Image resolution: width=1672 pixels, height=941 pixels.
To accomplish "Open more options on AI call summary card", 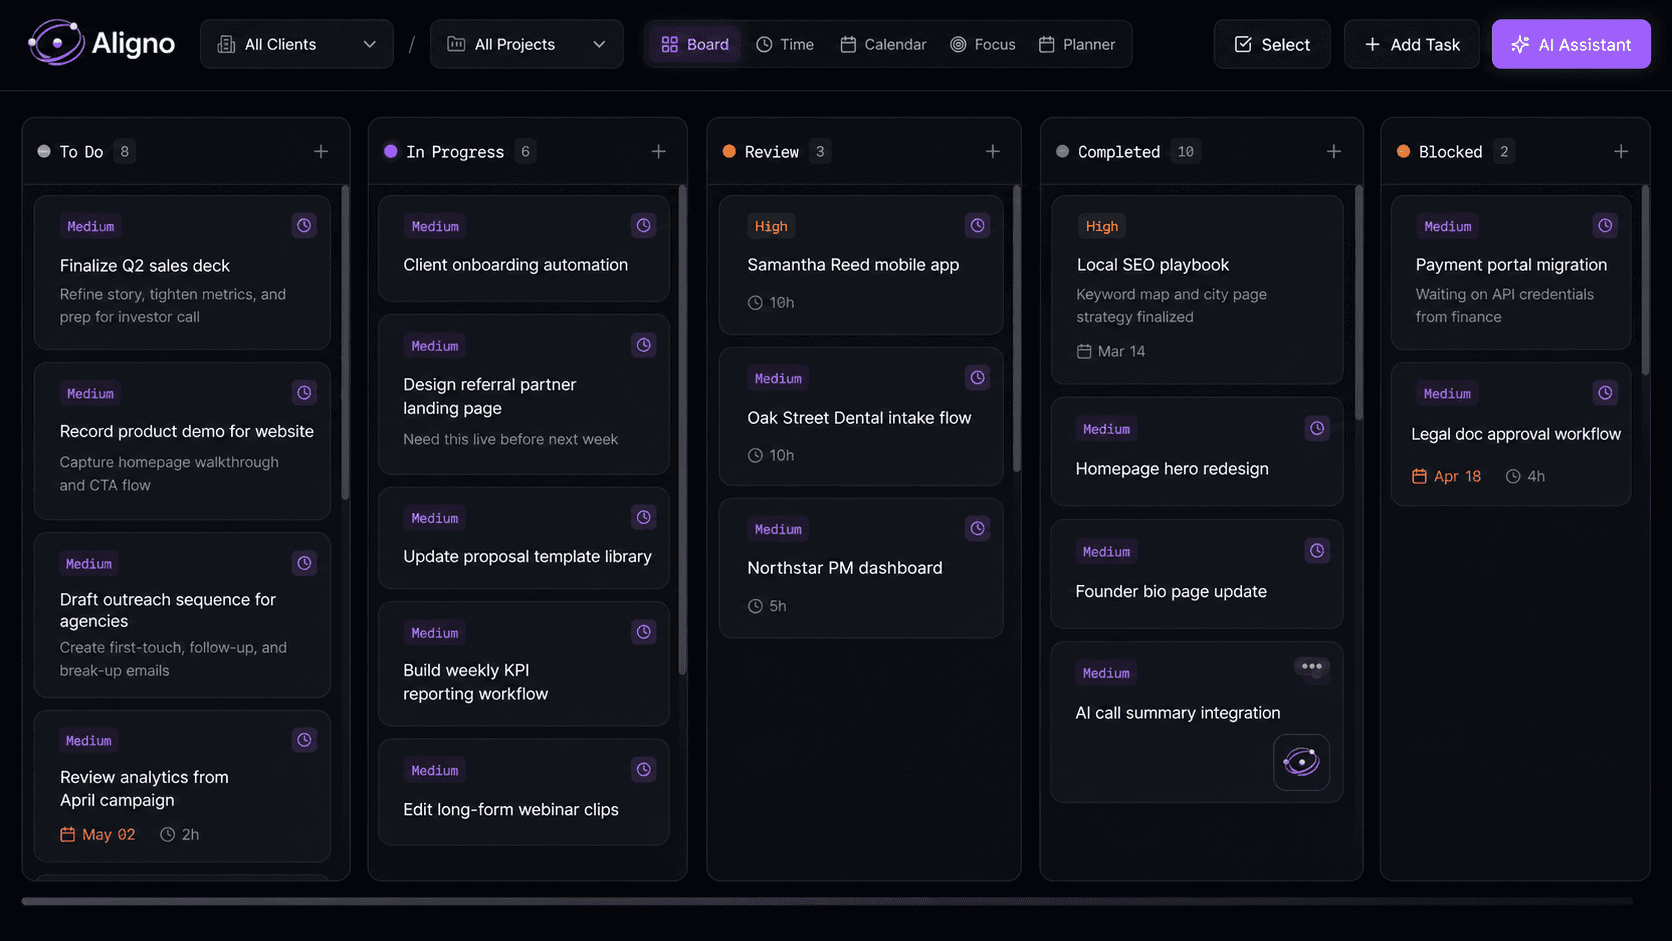I will pos(1312,667).
